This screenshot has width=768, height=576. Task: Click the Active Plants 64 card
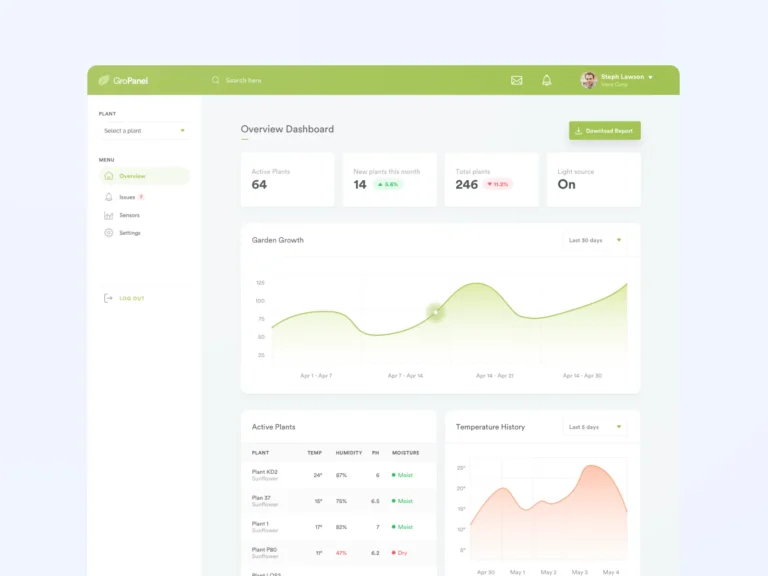point(288,179)
